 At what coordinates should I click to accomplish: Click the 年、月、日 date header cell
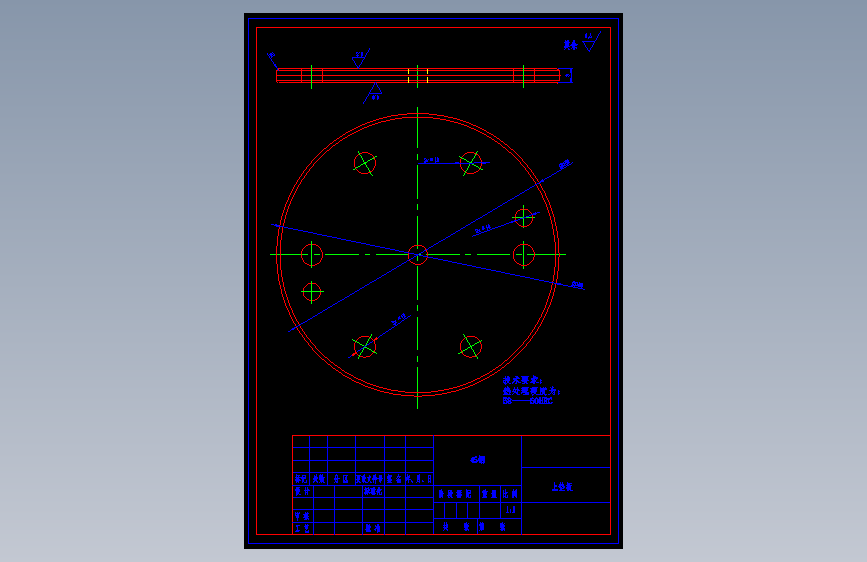click(x=419, y=479)
